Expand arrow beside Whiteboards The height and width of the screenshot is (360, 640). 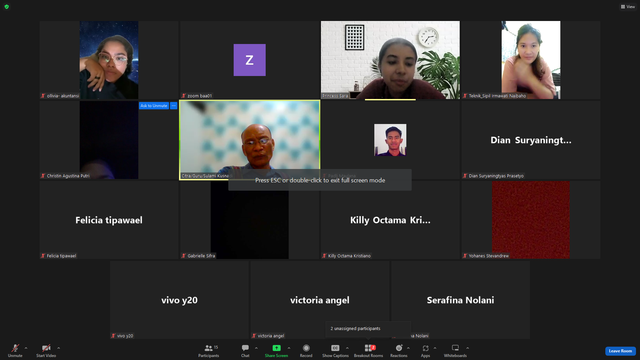pos(467,348)
